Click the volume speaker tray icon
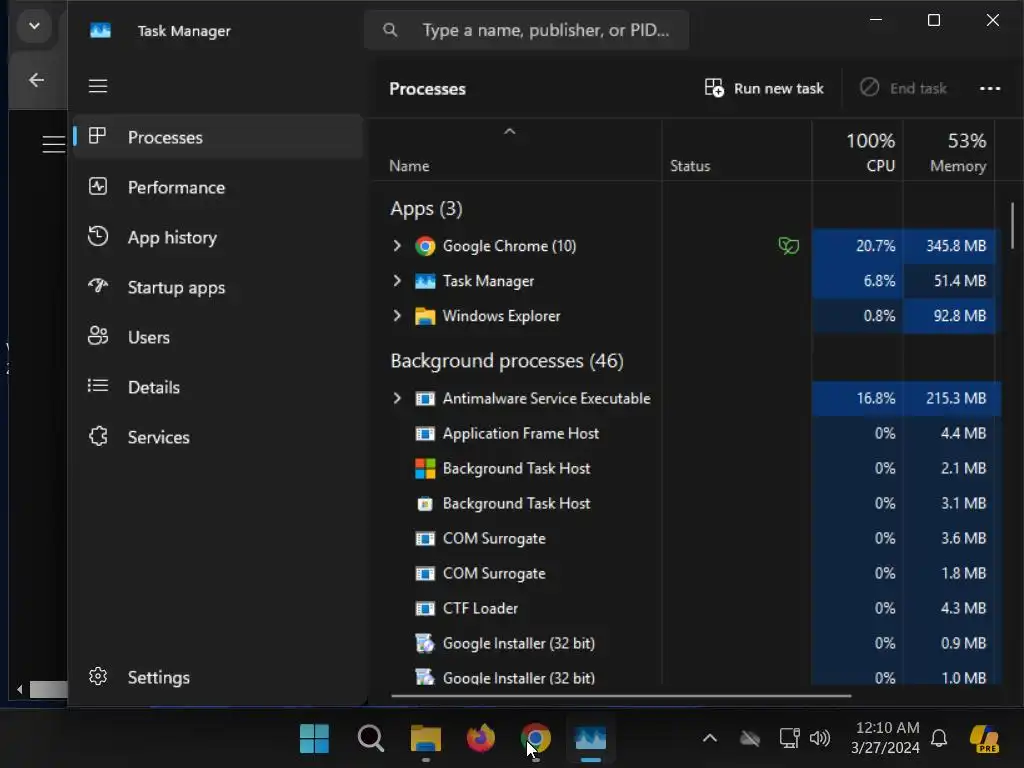1024x768 pixels. [820, 739]
